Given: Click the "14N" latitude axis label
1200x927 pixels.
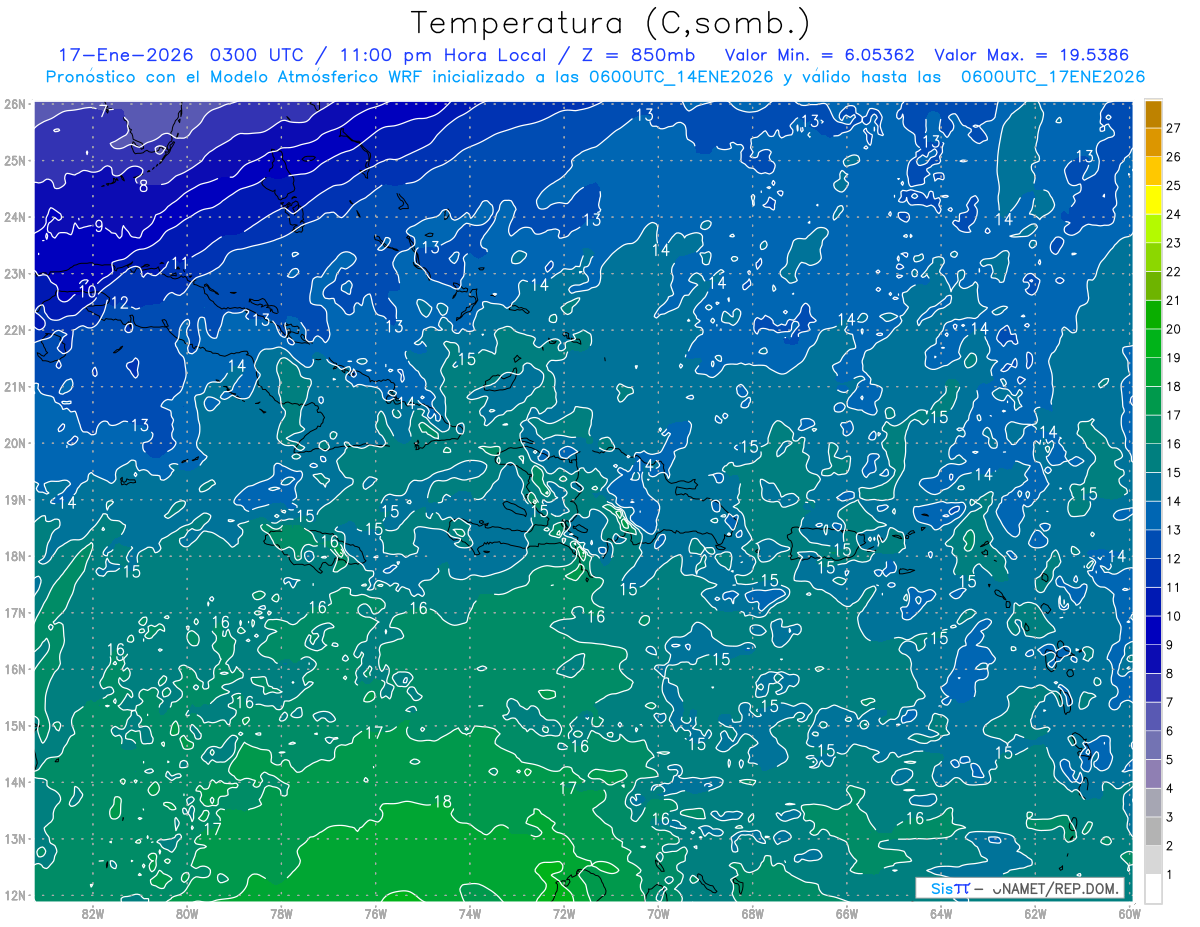Looking at the screenshot, I should [x=15, y=782].
